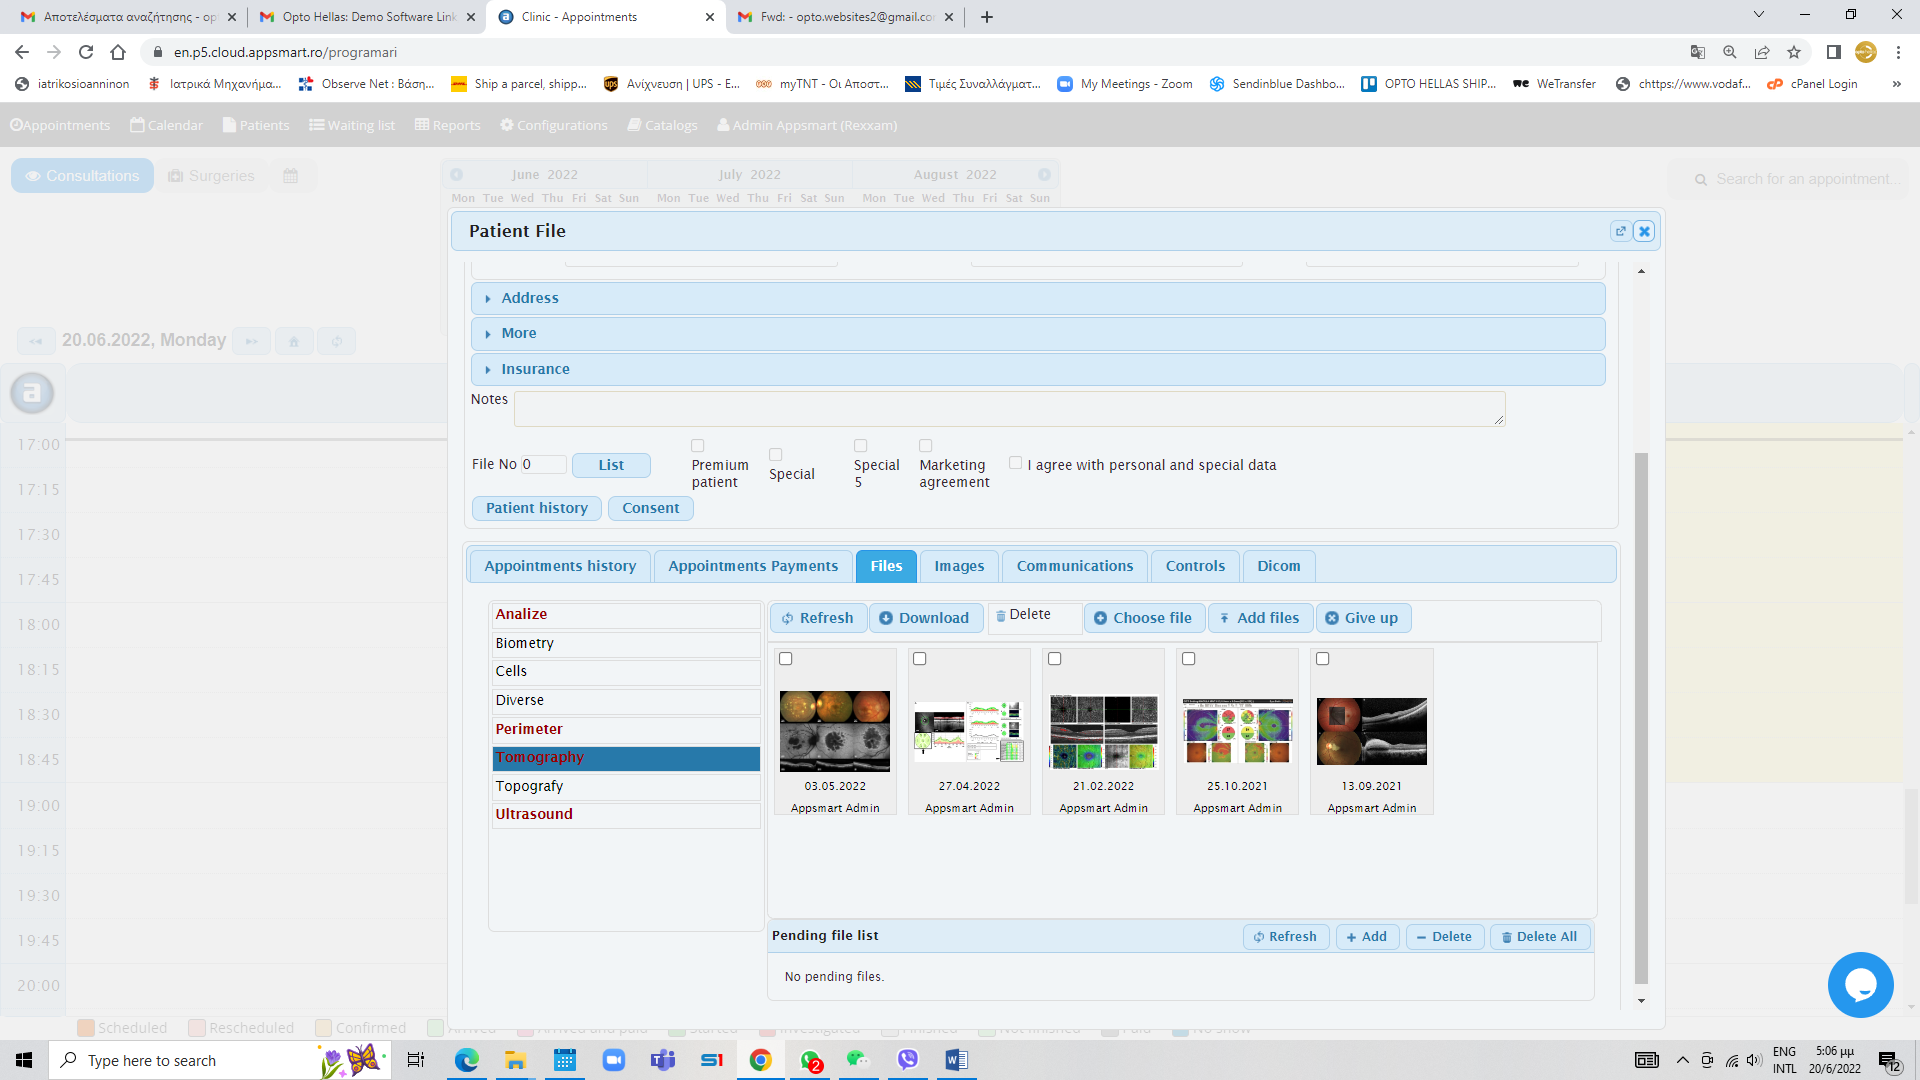The height and width of the screenshot is (1080, 1920).
Task: Share this page icon in address bar
Action: 1762,52
